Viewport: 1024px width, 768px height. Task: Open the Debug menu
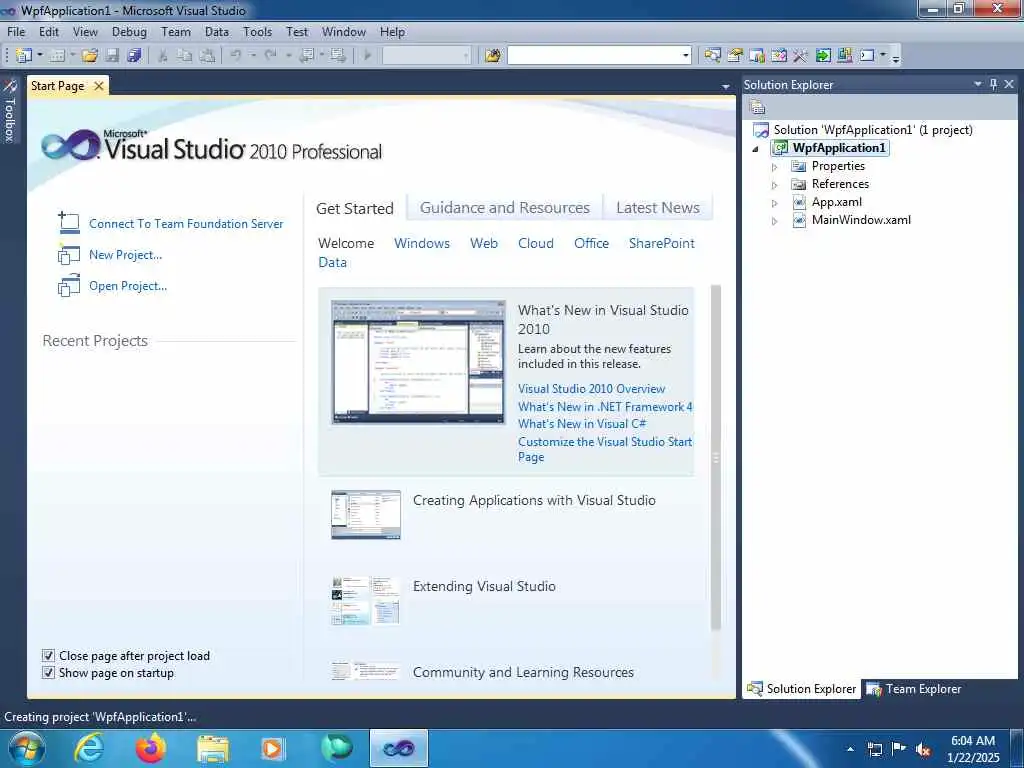point(129,32)
